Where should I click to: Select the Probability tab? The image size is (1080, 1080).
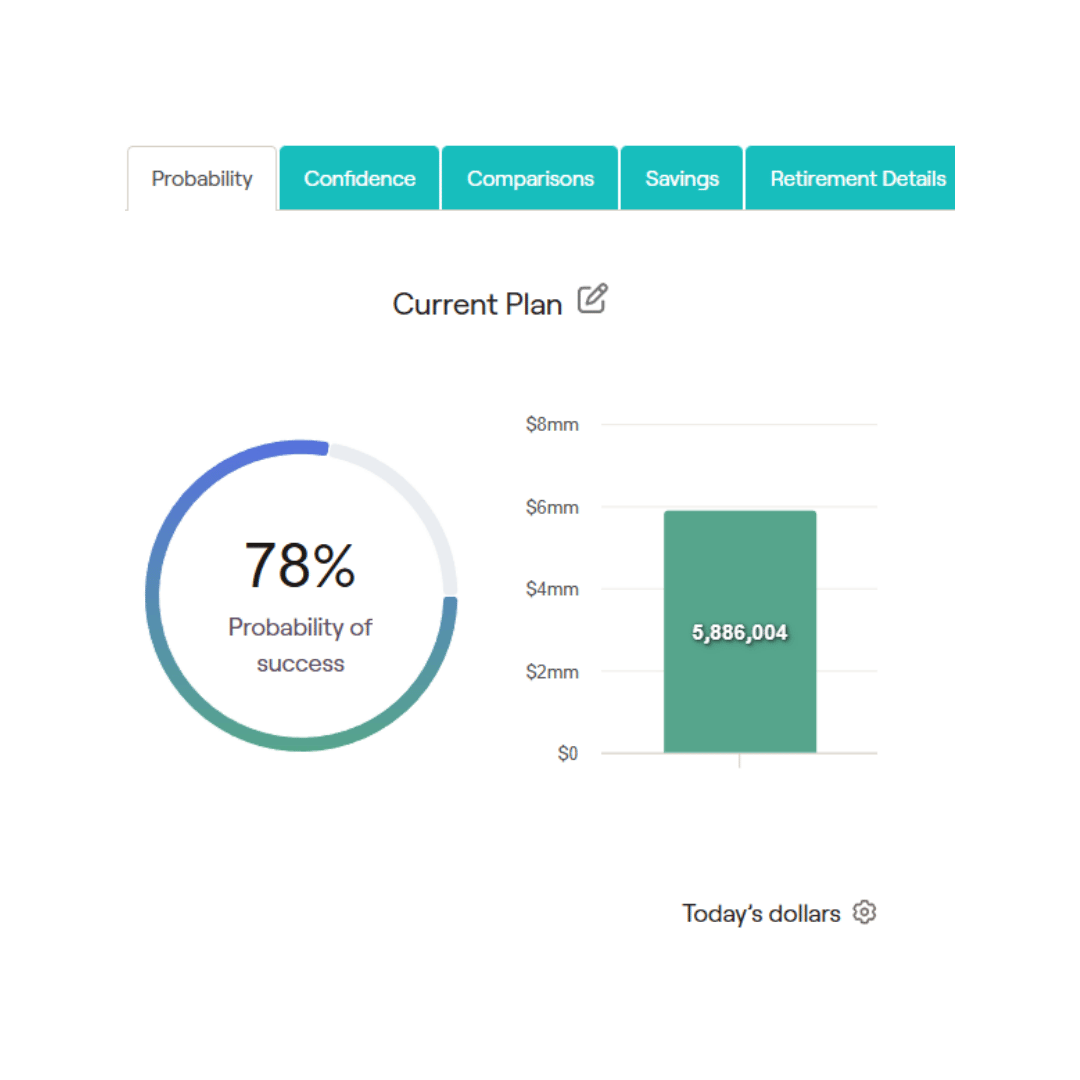[x=202, y=179]
